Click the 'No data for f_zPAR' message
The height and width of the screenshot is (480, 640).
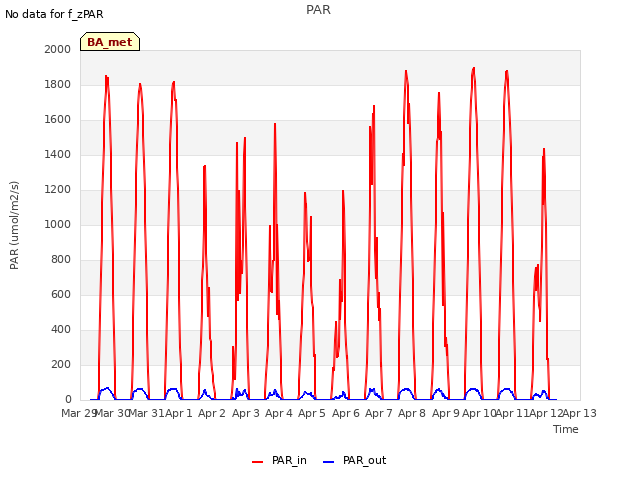(x=54, y=14)
